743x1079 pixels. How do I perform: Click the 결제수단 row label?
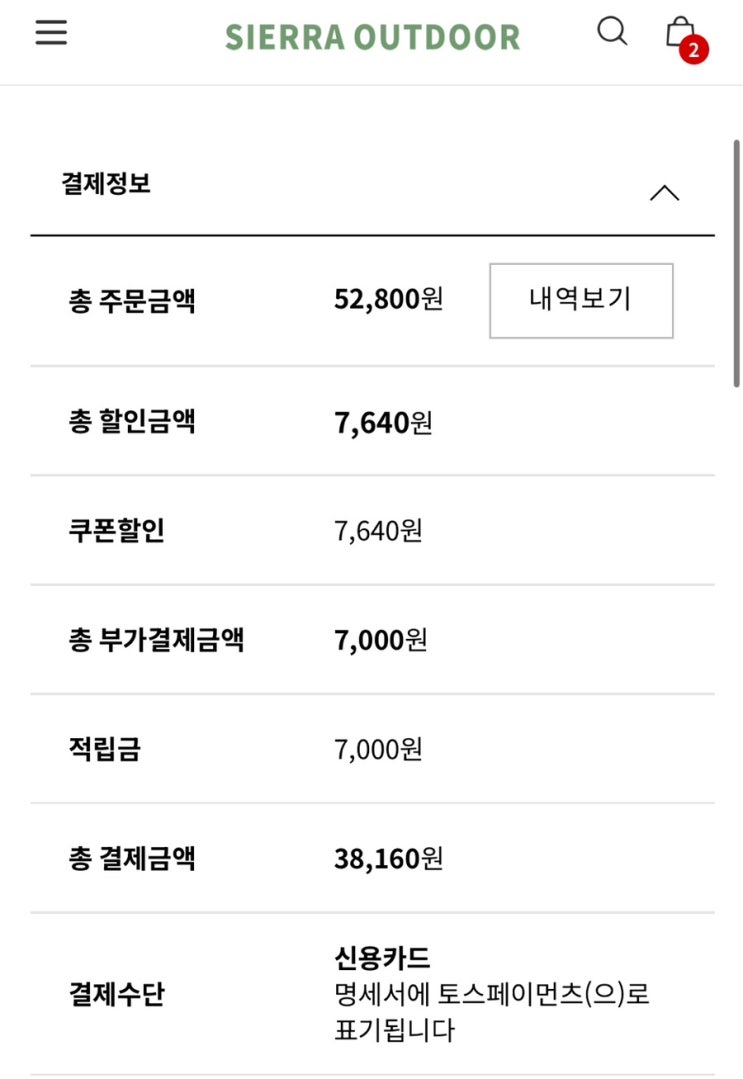click(x=116, y=994)
